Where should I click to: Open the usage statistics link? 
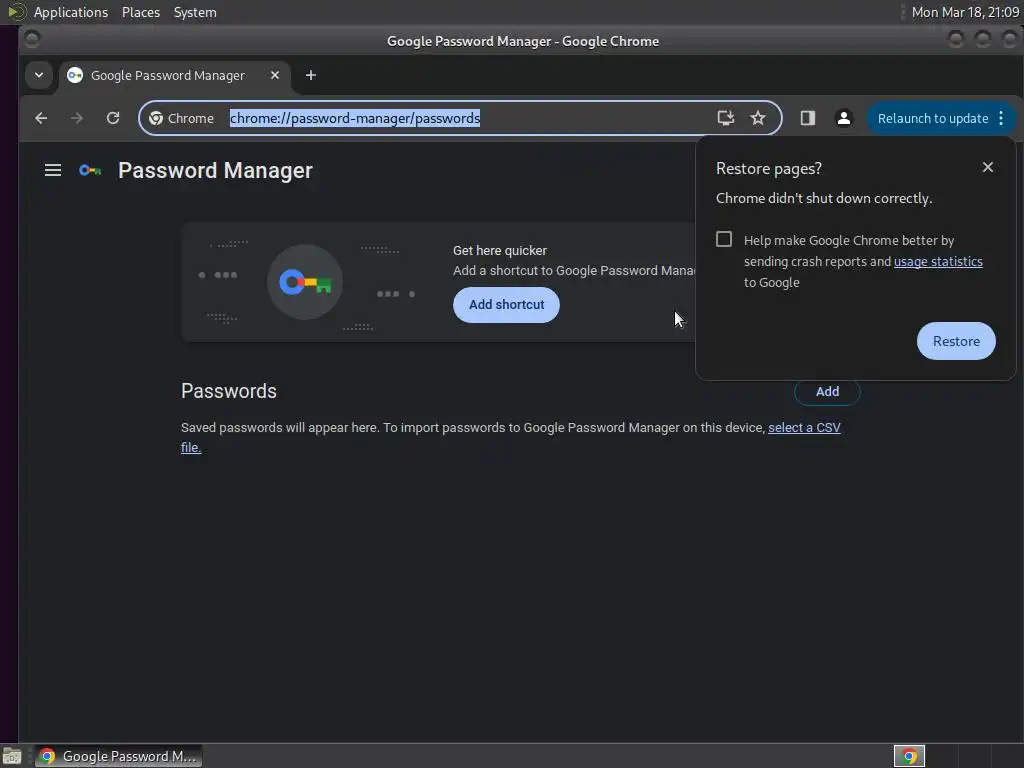click(938, 261)
